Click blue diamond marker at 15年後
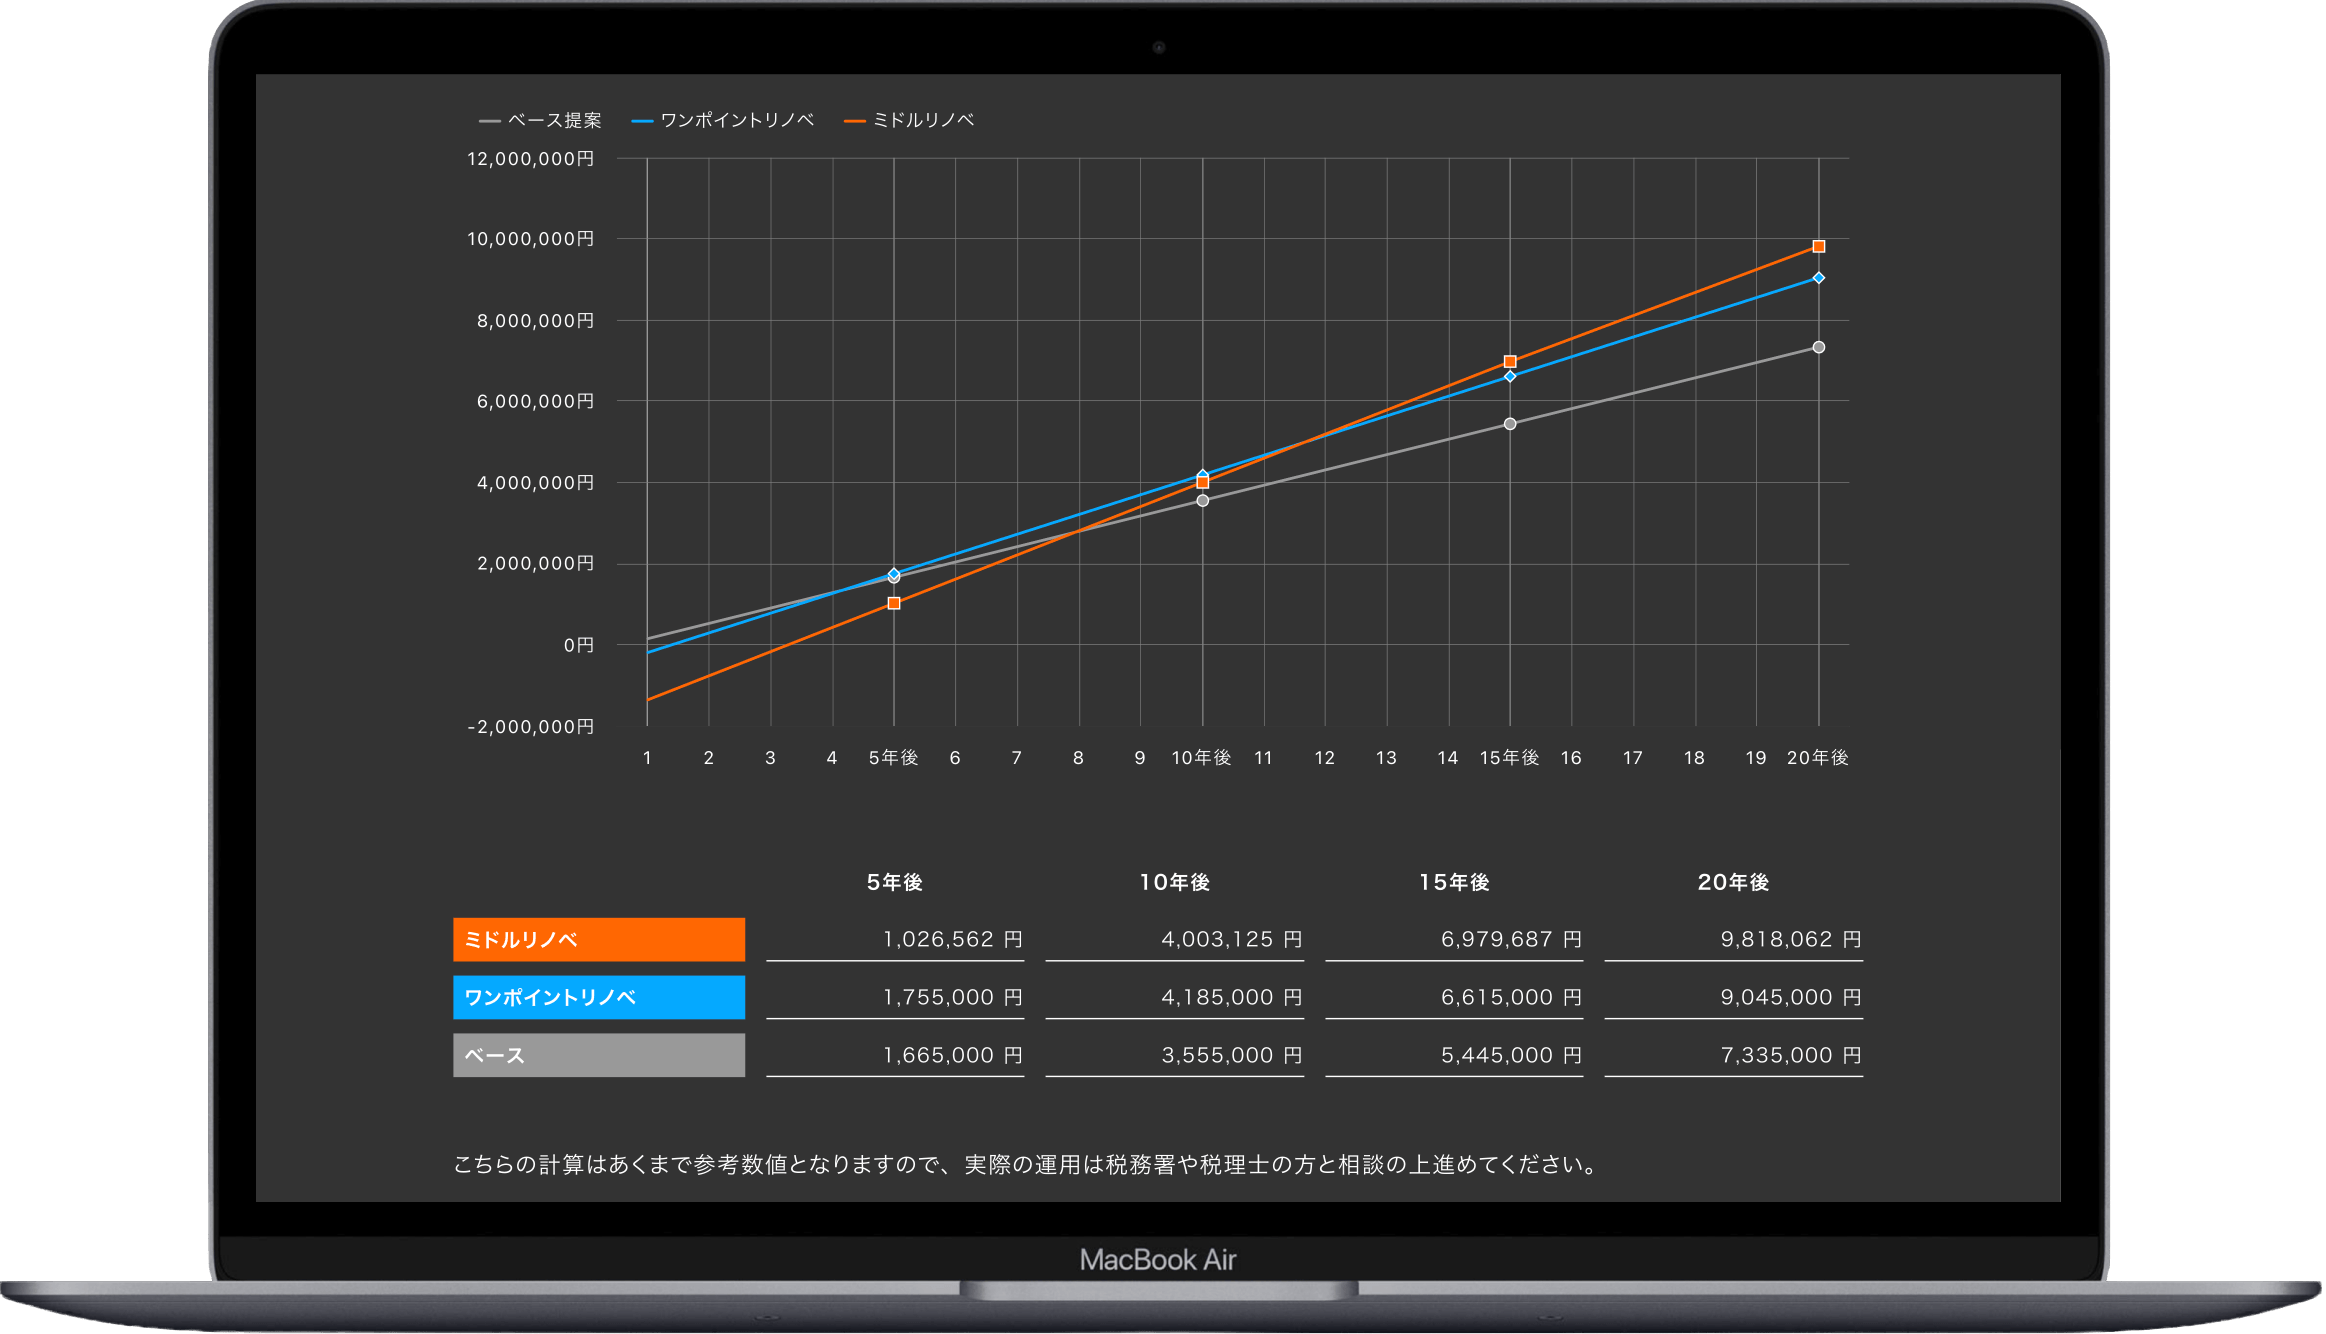Viewport: 2326px width, 1334px height. [x=1510, y=376]
